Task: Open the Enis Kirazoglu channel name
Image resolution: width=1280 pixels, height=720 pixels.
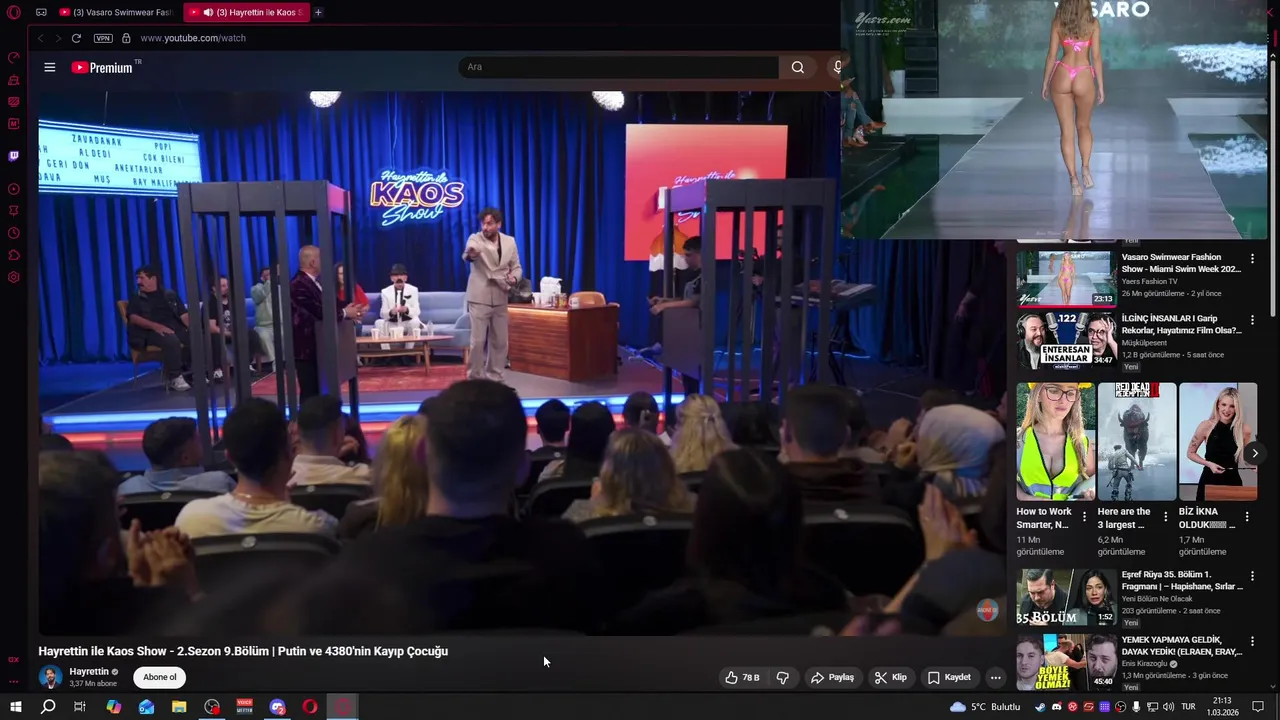Action: pyautogui.click(x=1145, y=663)
